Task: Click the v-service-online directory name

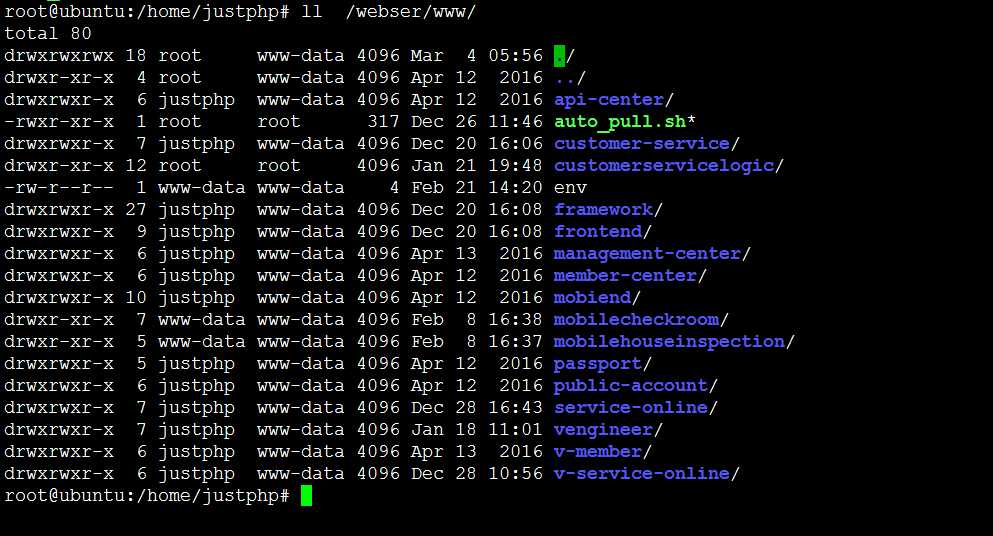Action: (641, 474)
